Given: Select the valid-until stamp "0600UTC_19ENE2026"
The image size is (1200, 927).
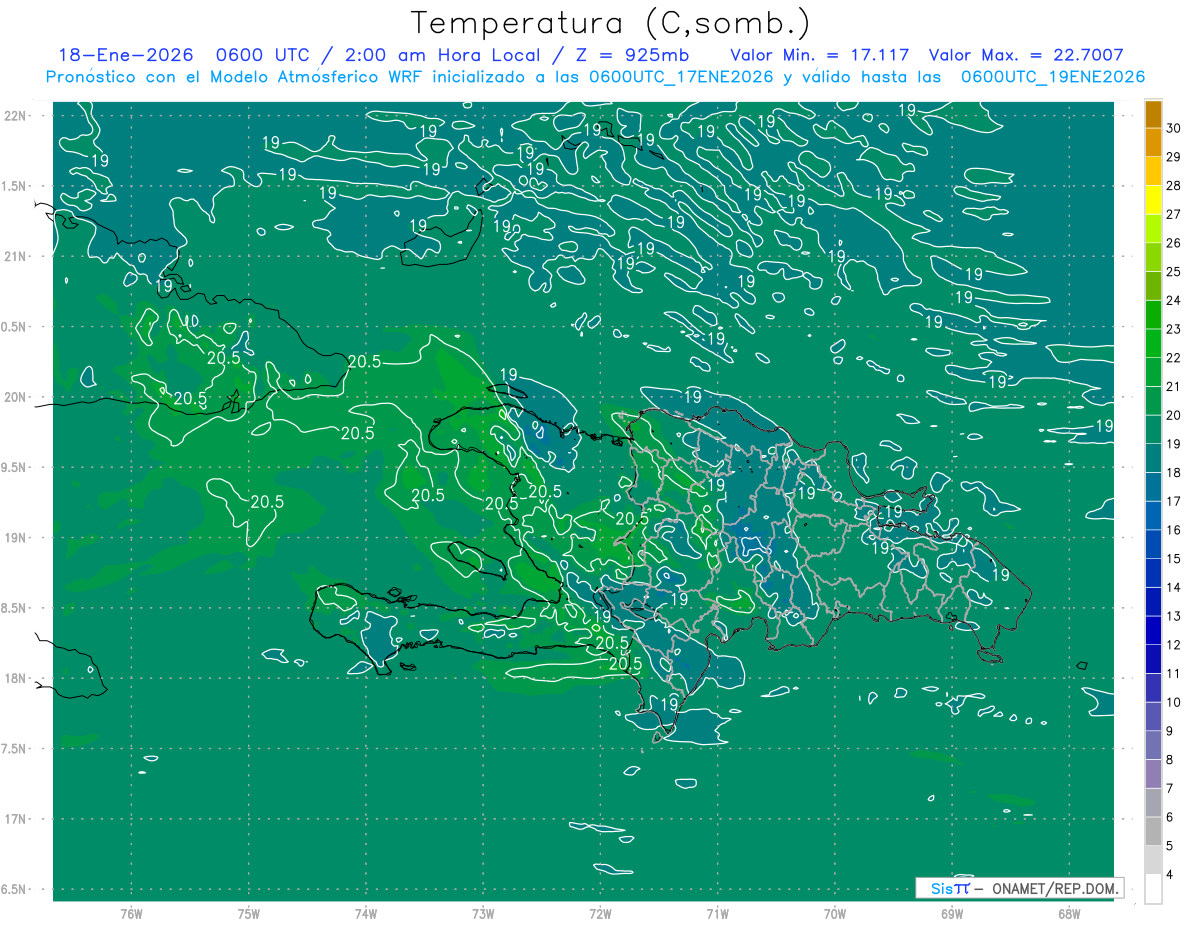Looking at the screenshot, I should click(x=1053, y=77).
